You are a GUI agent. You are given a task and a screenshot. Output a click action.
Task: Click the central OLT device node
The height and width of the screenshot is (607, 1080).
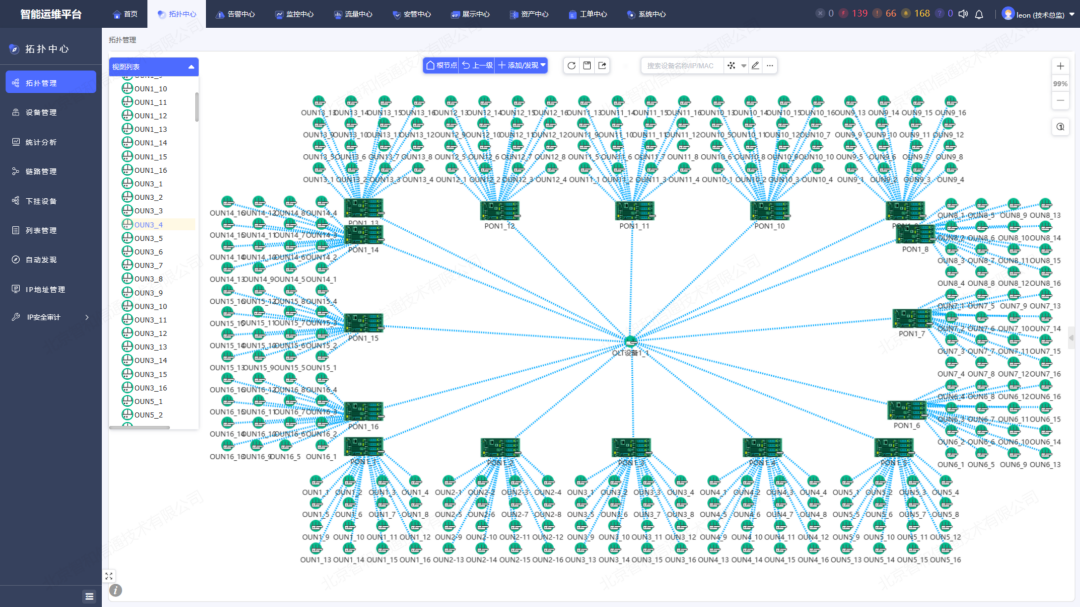[631, 342]
